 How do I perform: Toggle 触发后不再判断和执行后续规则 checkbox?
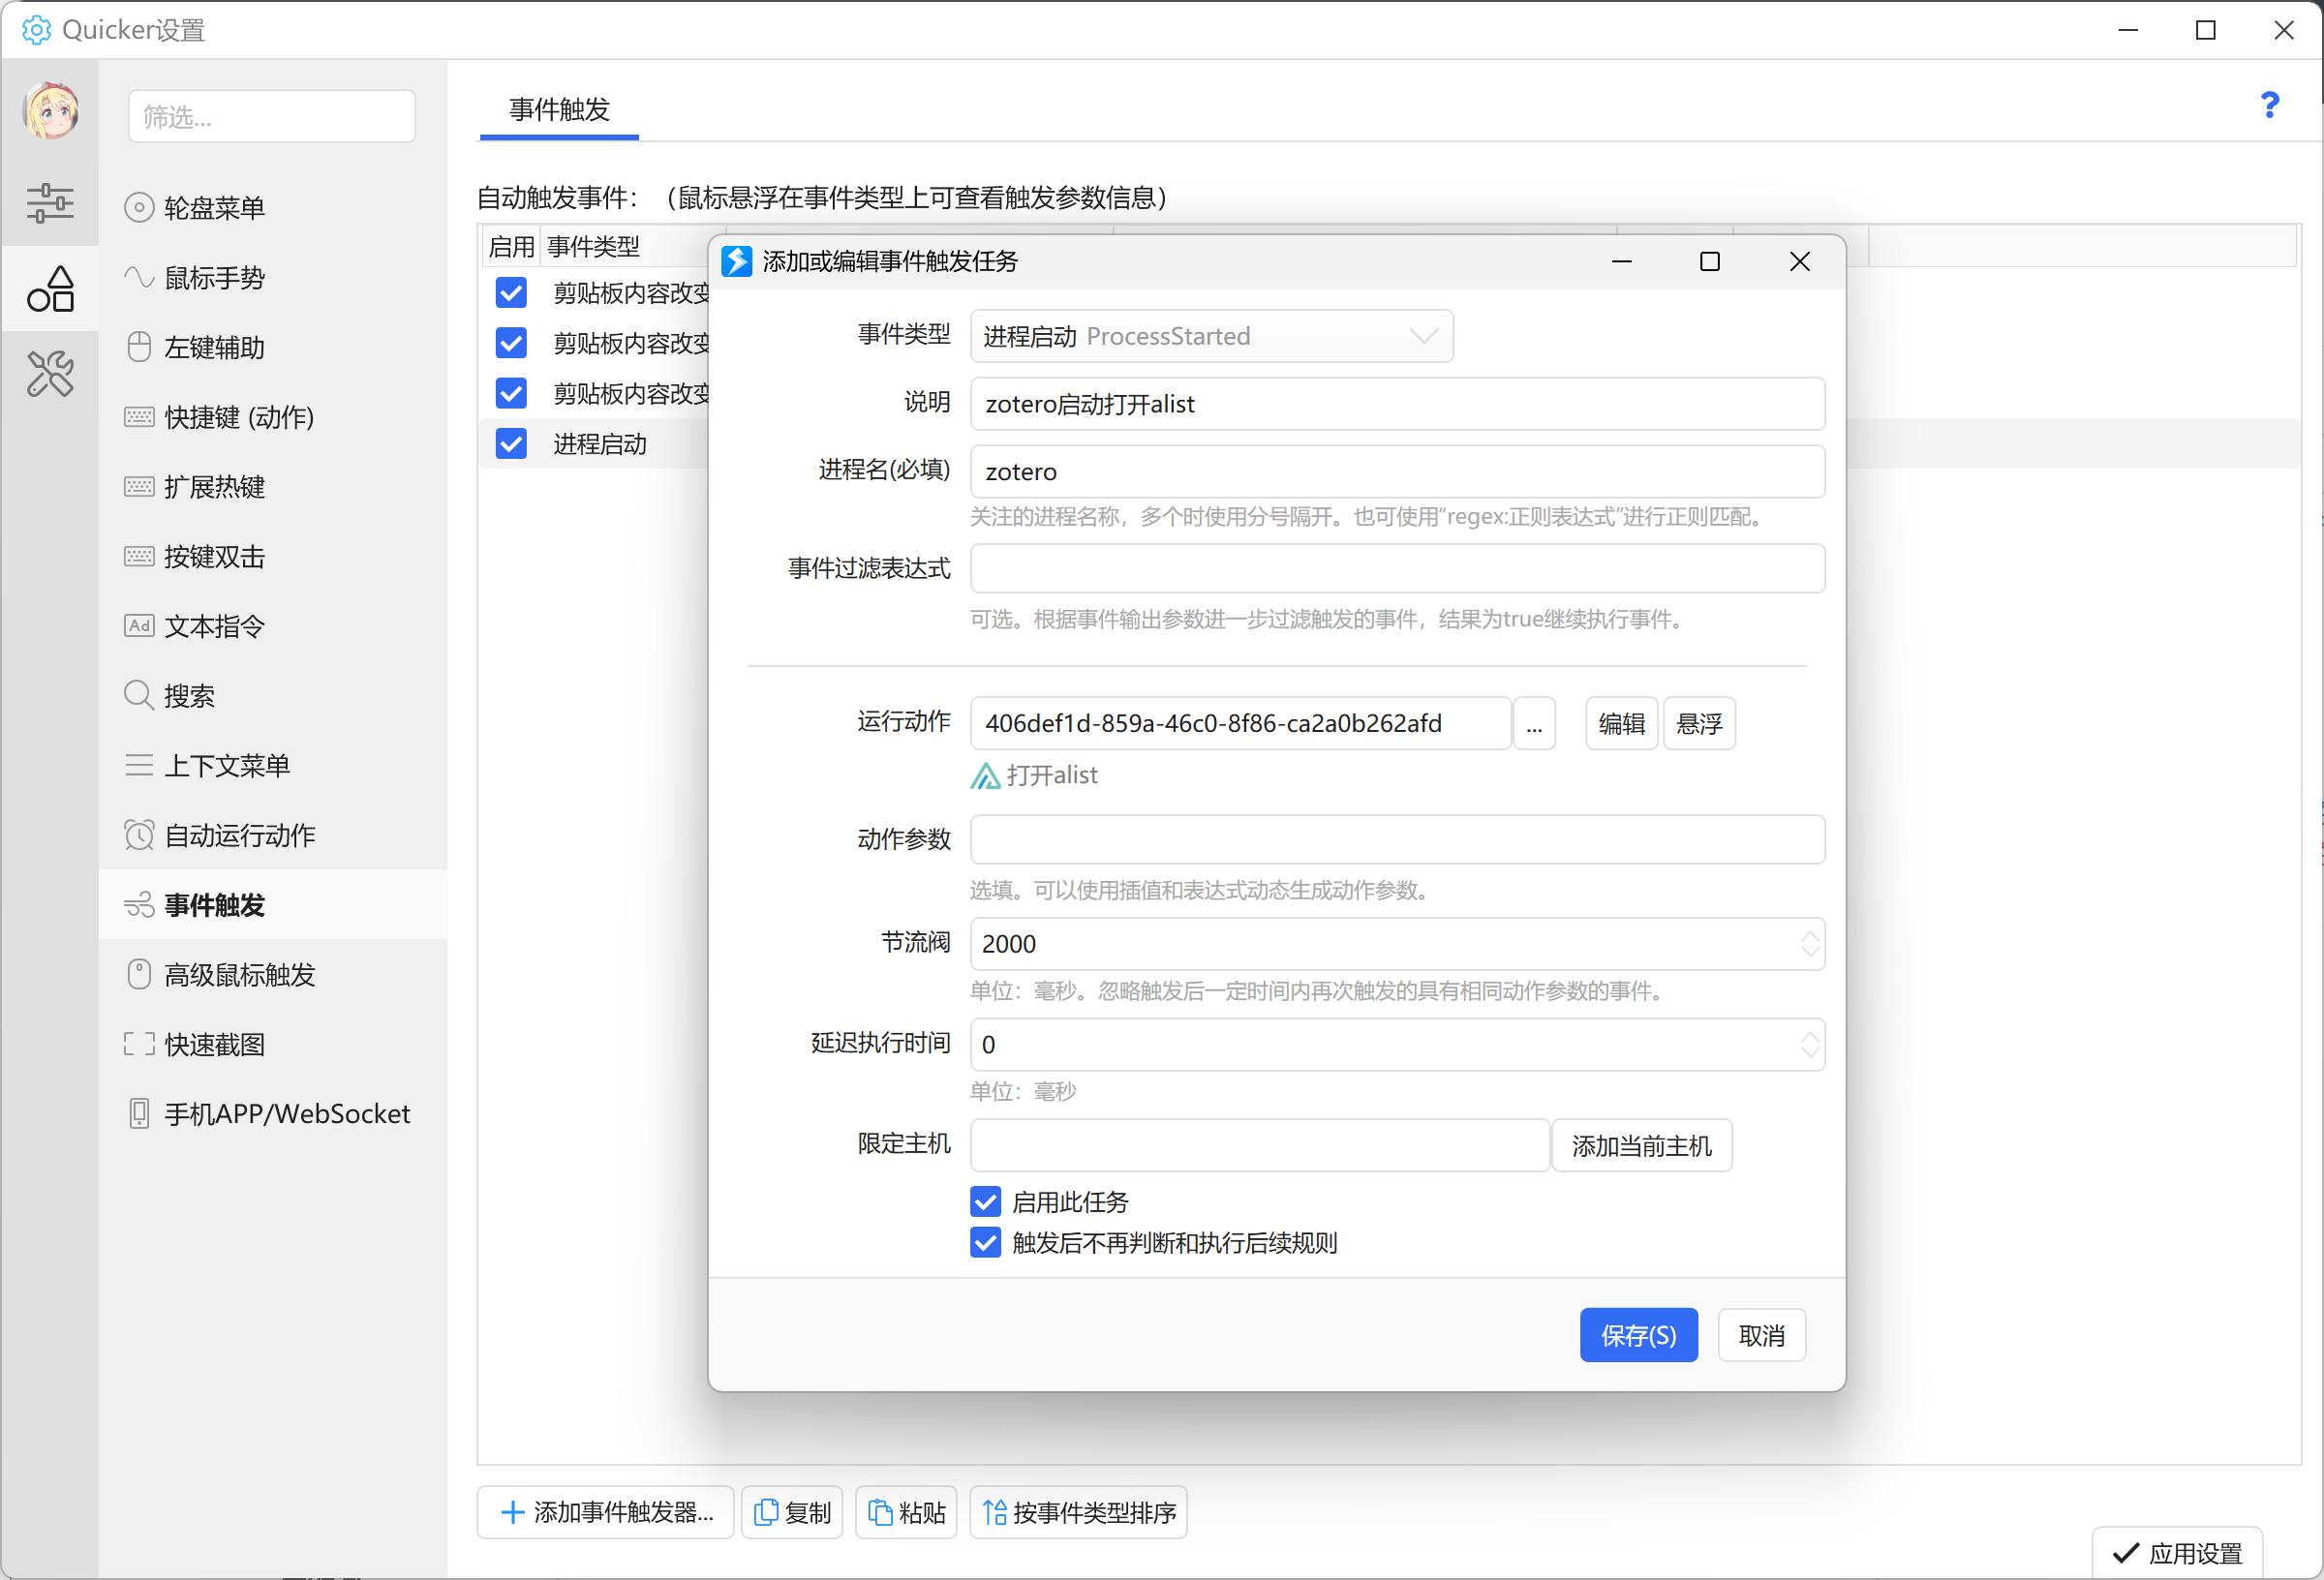(985, 1243)
